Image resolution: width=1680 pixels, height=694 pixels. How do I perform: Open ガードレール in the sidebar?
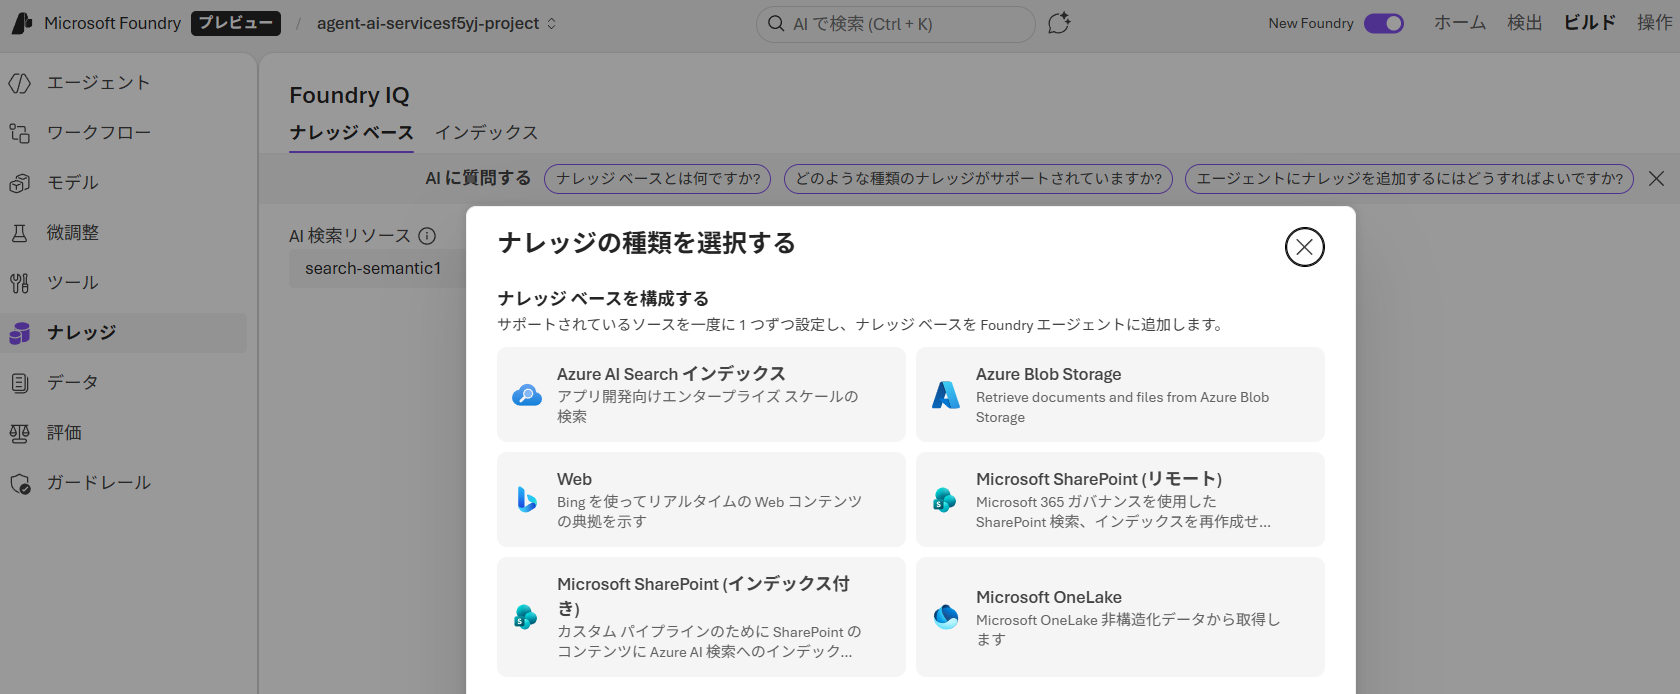coord(124,483)
